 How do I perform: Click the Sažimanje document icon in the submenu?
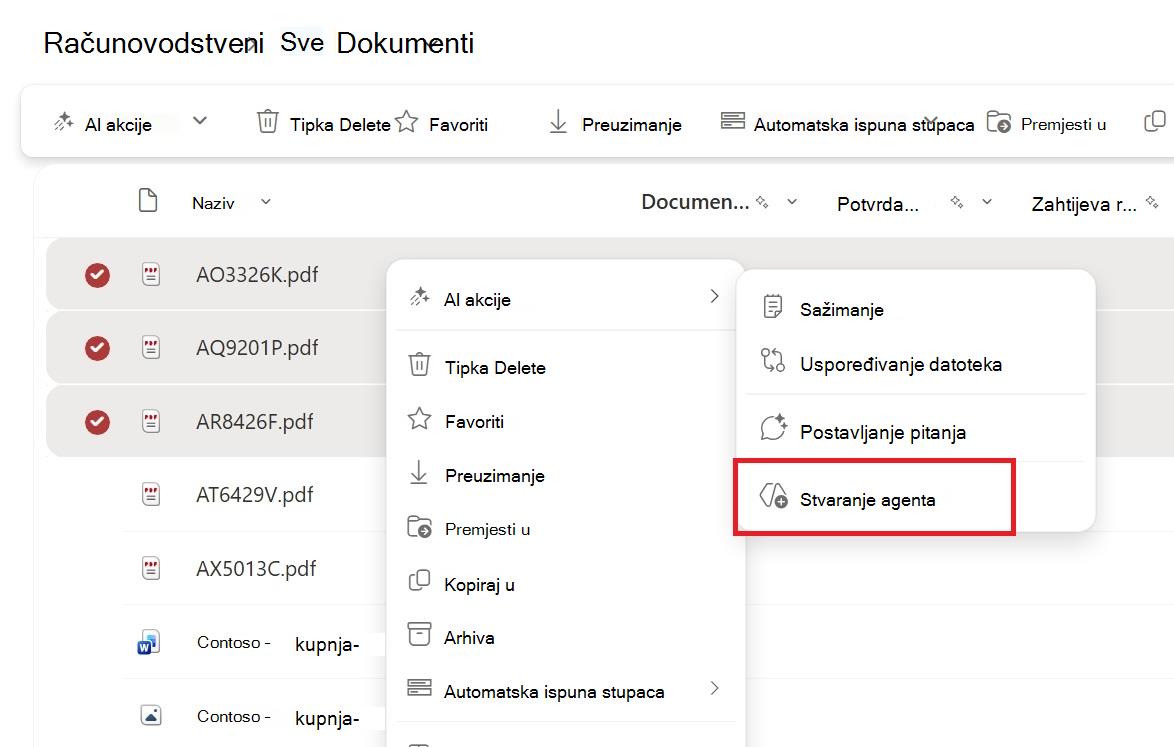773,307
